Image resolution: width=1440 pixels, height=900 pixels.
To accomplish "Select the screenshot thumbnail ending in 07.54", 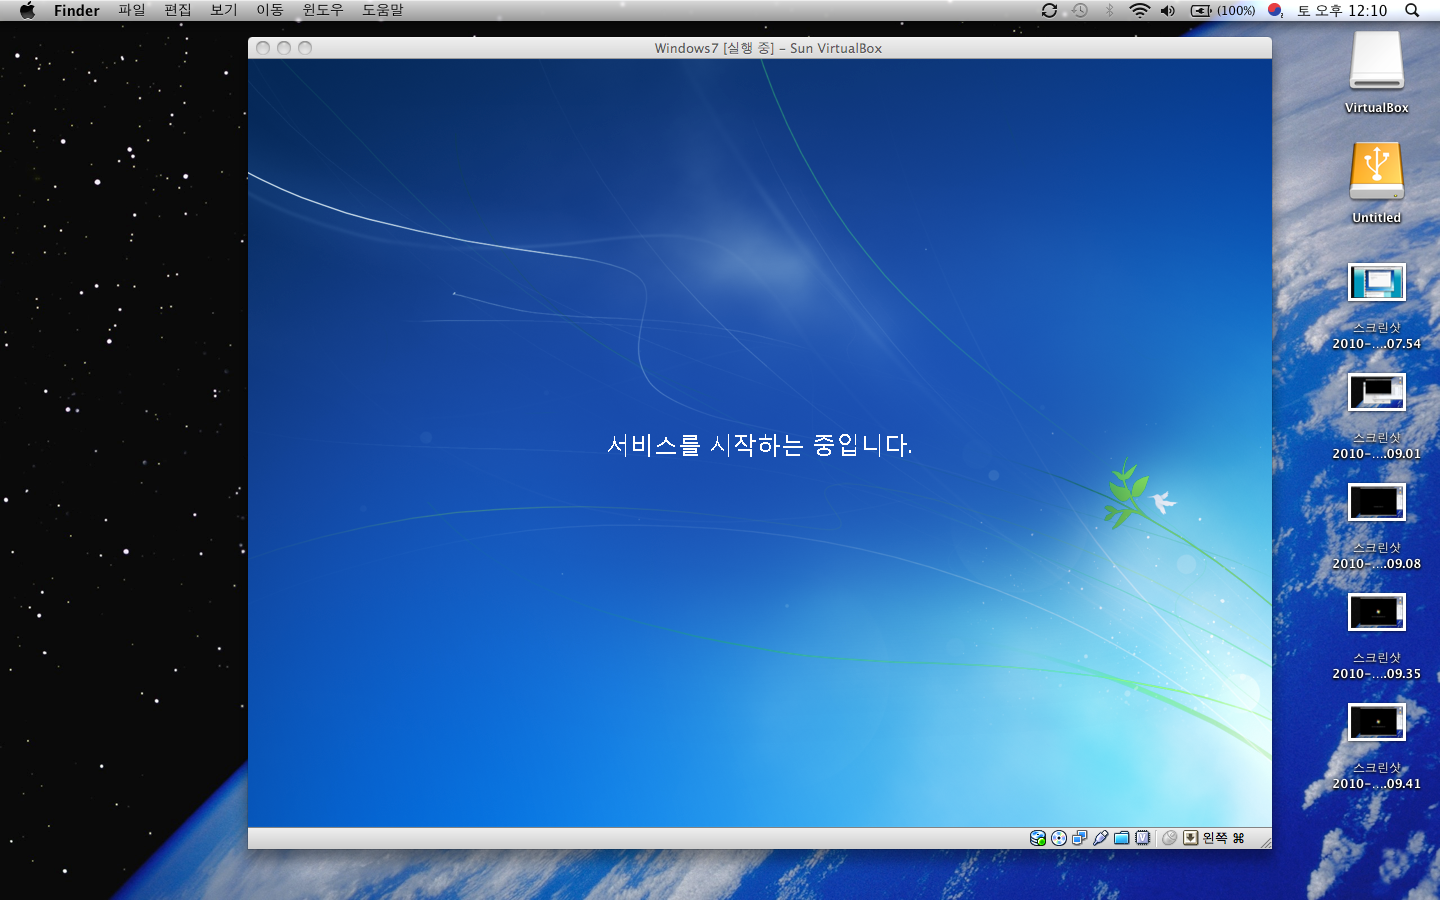I will click(1376, 283).
